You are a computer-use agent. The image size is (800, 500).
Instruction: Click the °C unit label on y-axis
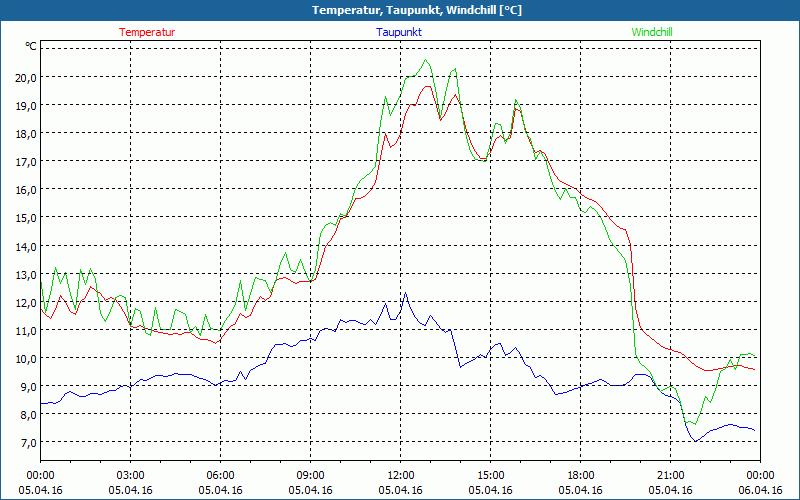coord(31,46)
